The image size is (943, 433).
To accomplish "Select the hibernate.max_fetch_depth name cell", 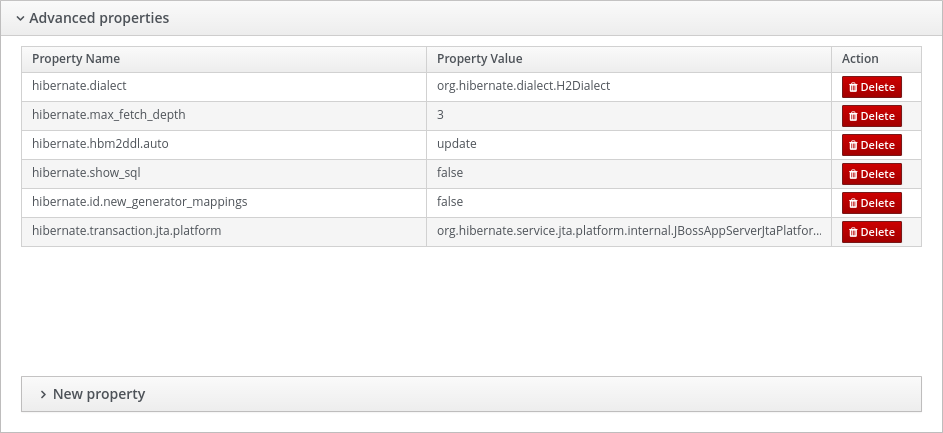I will click(x=224, y=115).
